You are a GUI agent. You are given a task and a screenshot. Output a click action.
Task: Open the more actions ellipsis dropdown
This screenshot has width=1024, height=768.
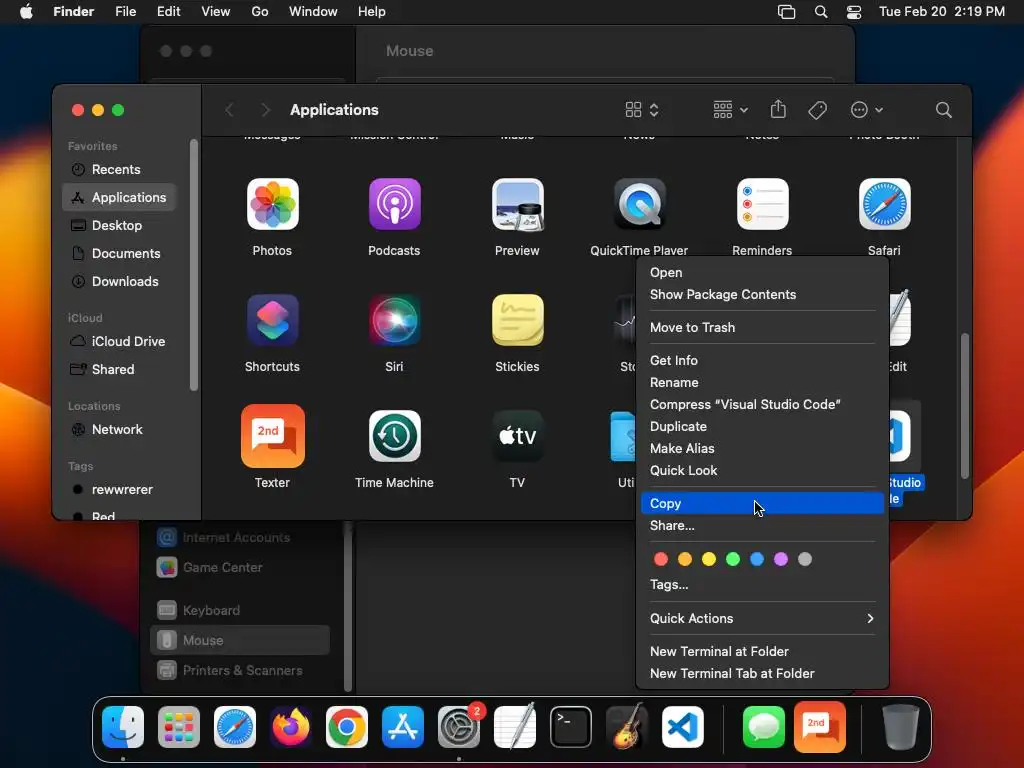click(x=867, y=110)
